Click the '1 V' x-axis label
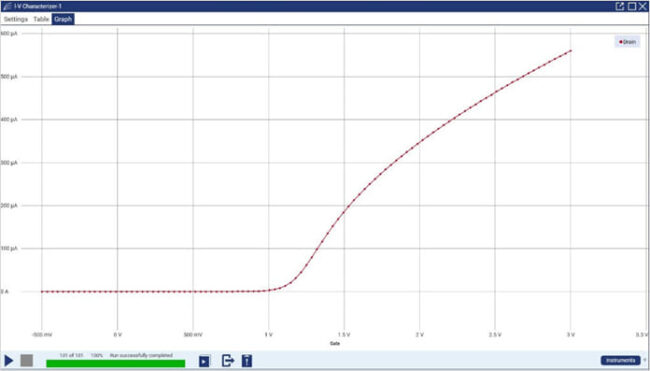The height and width of the screenshot is (371, 650). (x=268, y=334)
